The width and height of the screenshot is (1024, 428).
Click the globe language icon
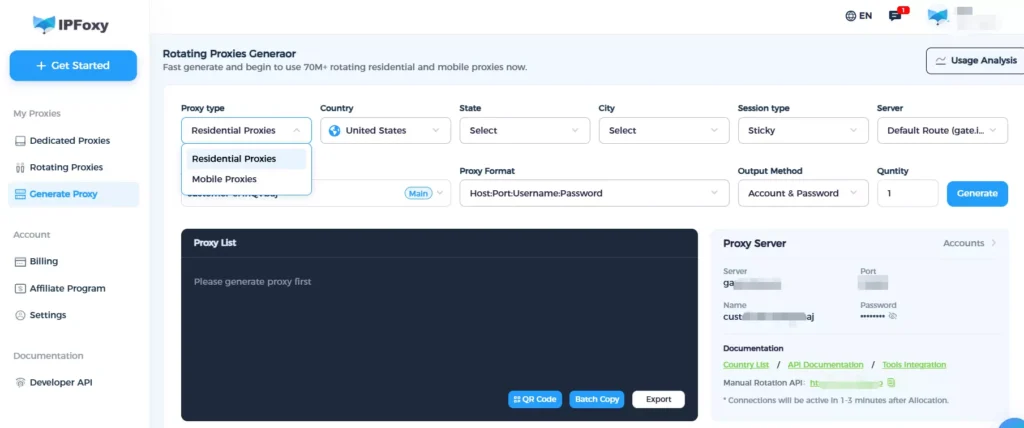(850, 16)
